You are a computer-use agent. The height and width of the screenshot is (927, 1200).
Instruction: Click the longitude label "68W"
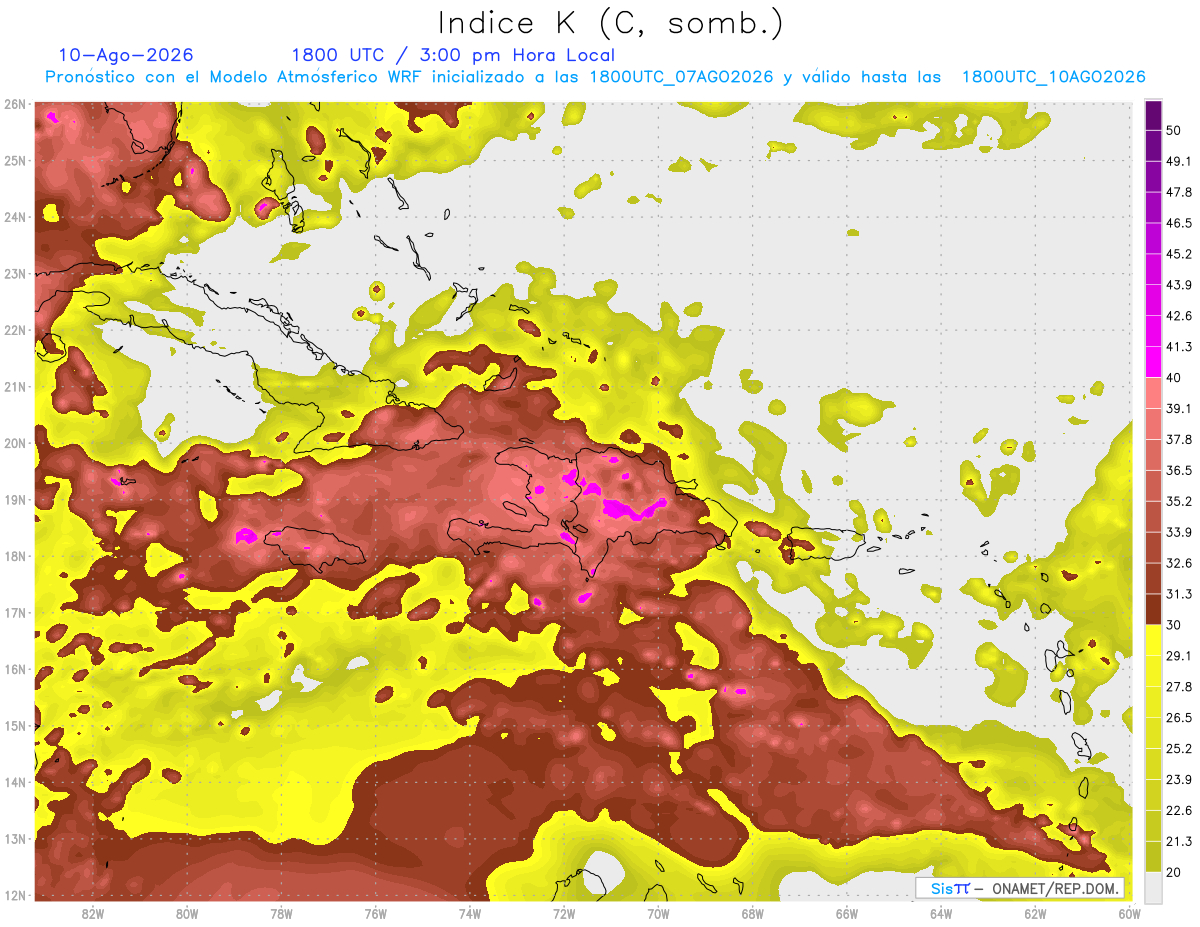click(752, 914)
